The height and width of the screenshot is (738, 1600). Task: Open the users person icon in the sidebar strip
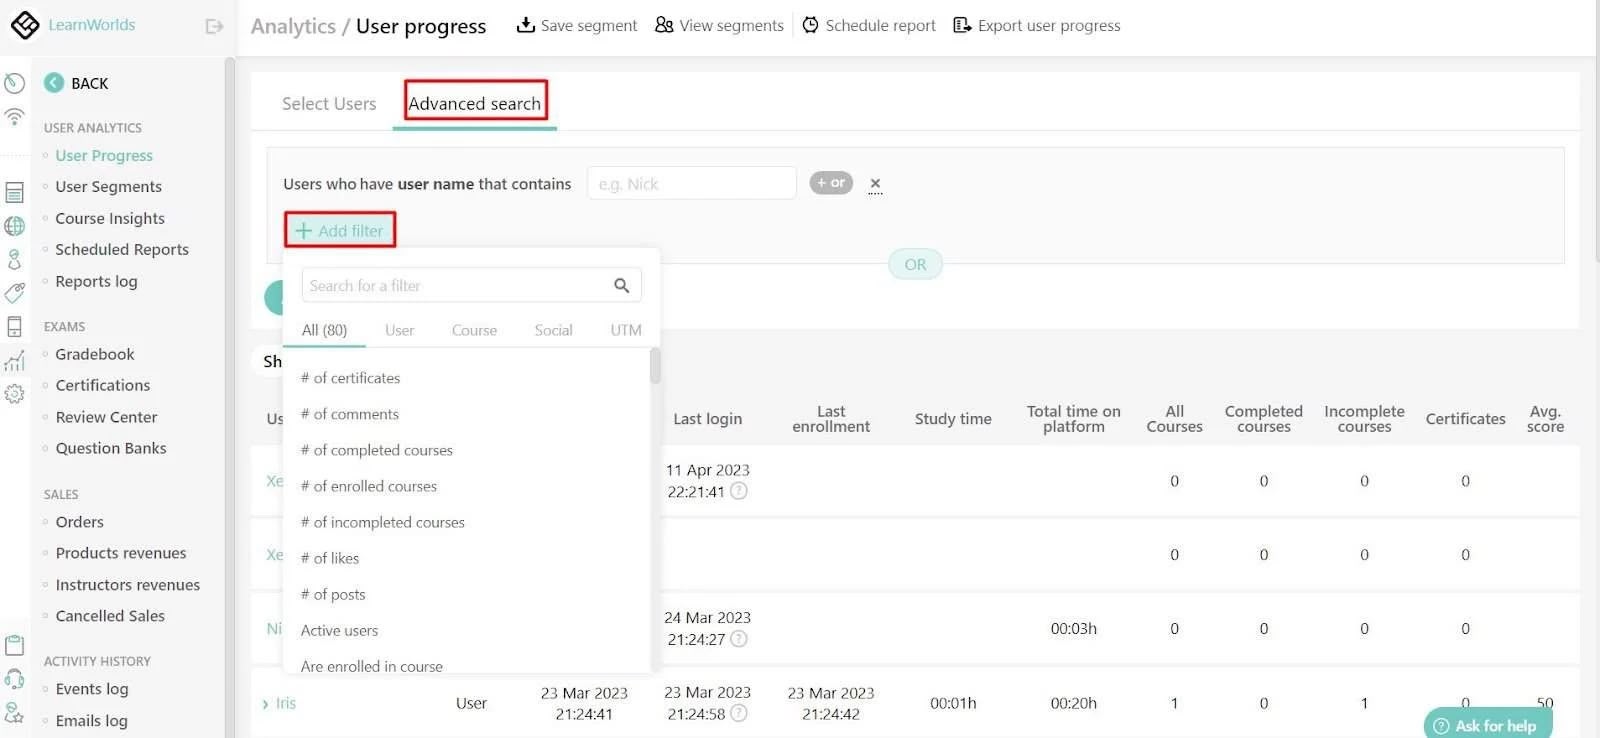[x=14, y=259]
